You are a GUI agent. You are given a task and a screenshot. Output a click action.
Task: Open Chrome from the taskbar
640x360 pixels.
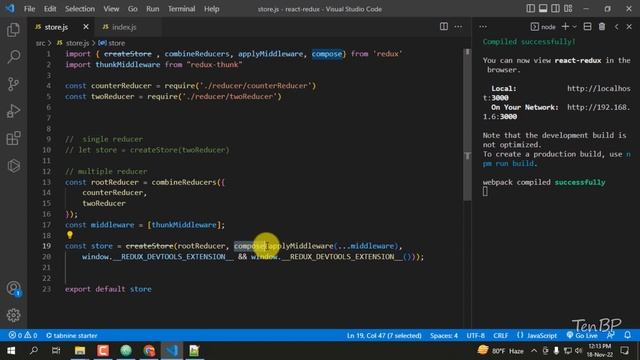149,351
